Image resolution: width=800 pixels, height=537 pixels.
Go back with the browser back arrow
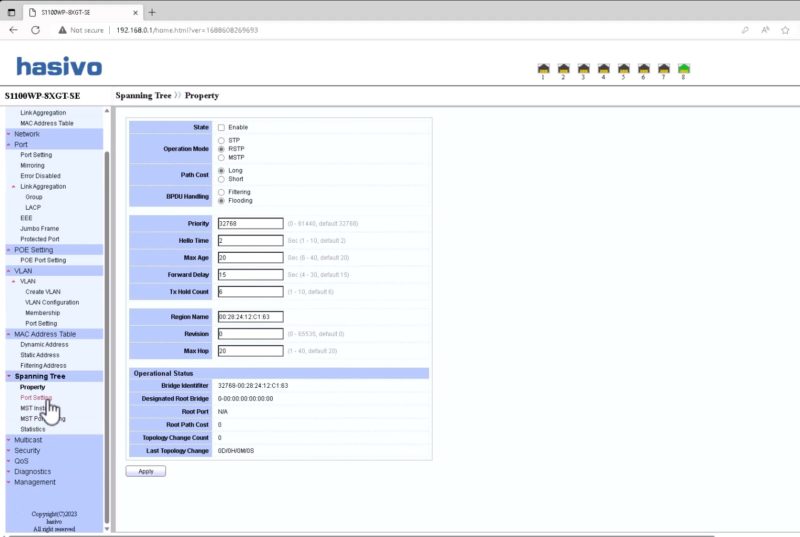pos(13,30)
